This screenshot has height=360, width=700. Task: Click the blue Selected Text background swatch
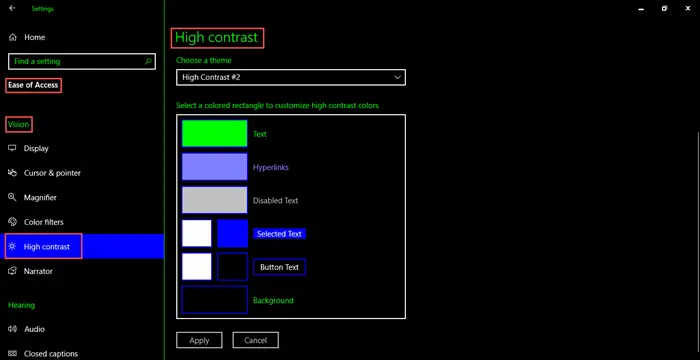[233, 233]
